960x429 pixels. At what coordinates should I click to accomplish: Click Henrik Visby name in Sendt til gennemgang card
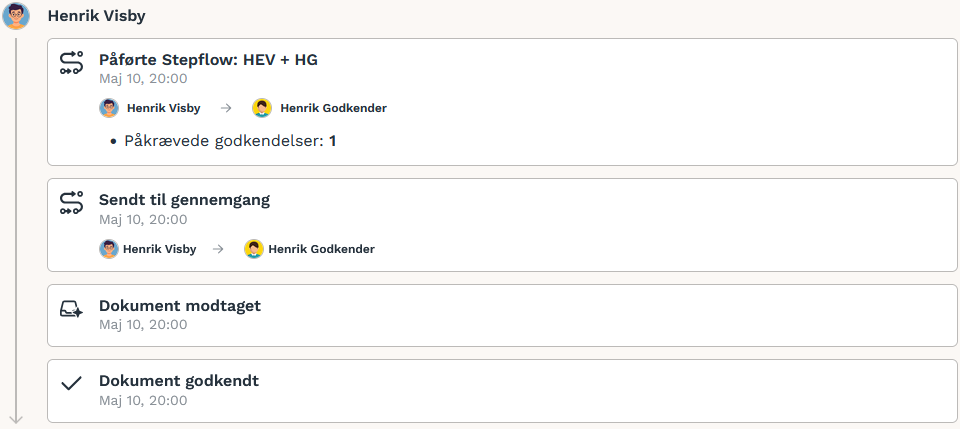160,249
